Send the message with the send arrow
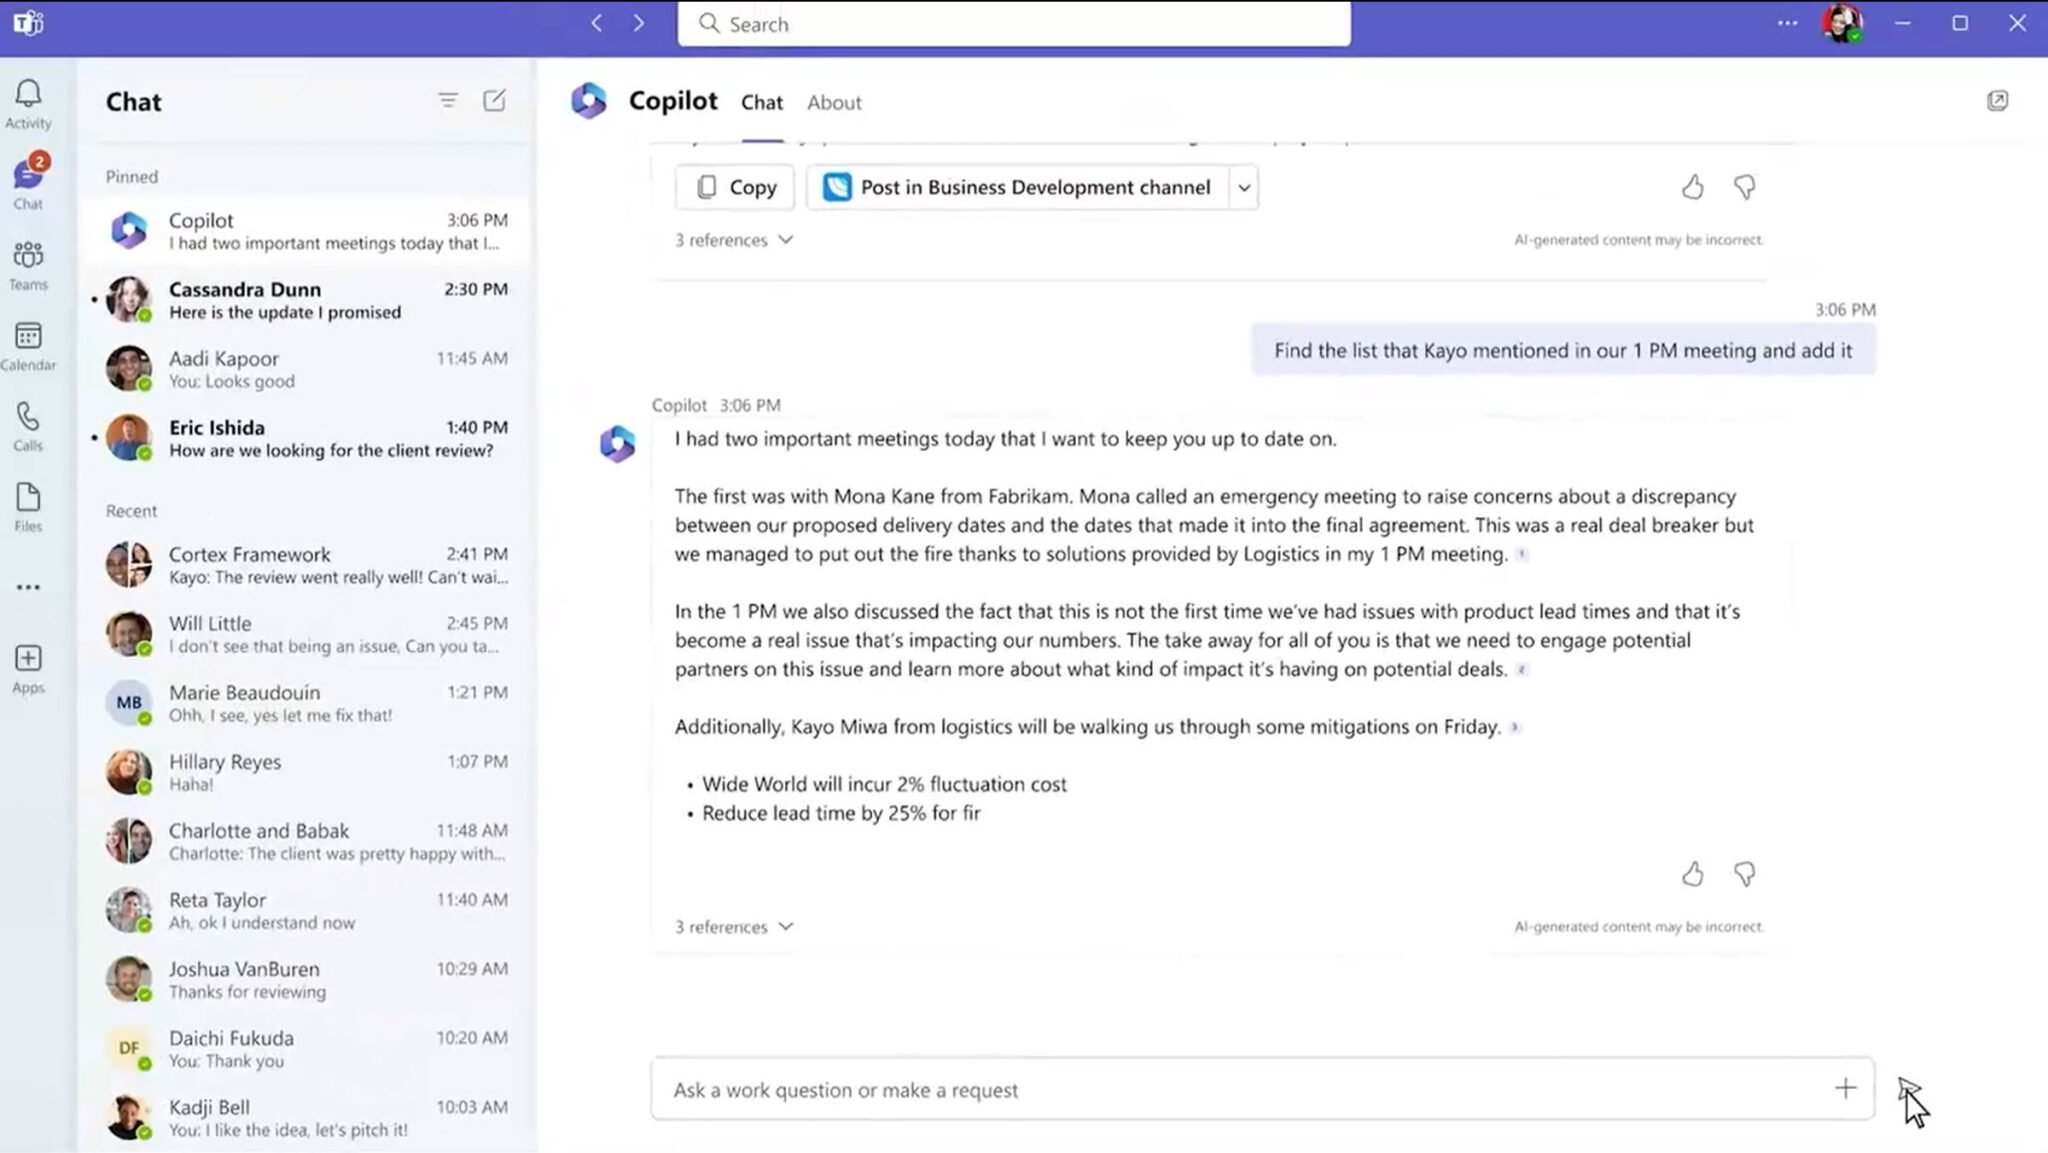Screen dimensions: 2048x1153 tap(1907, 1089)
